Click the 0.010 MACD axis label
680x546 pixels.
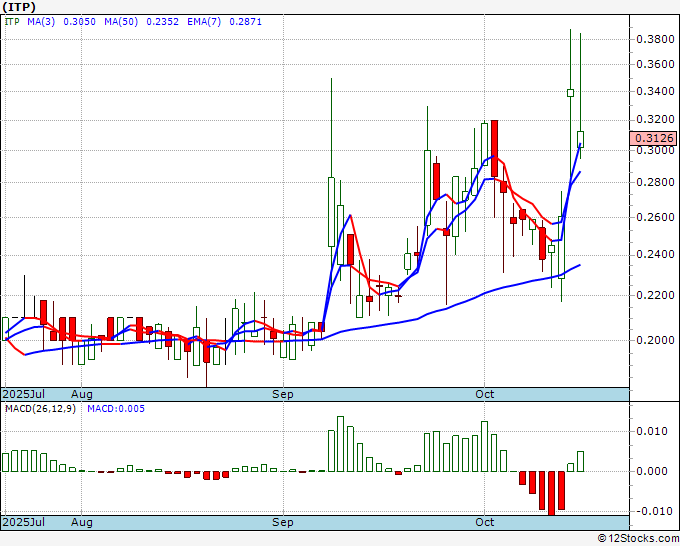(652, 431)
